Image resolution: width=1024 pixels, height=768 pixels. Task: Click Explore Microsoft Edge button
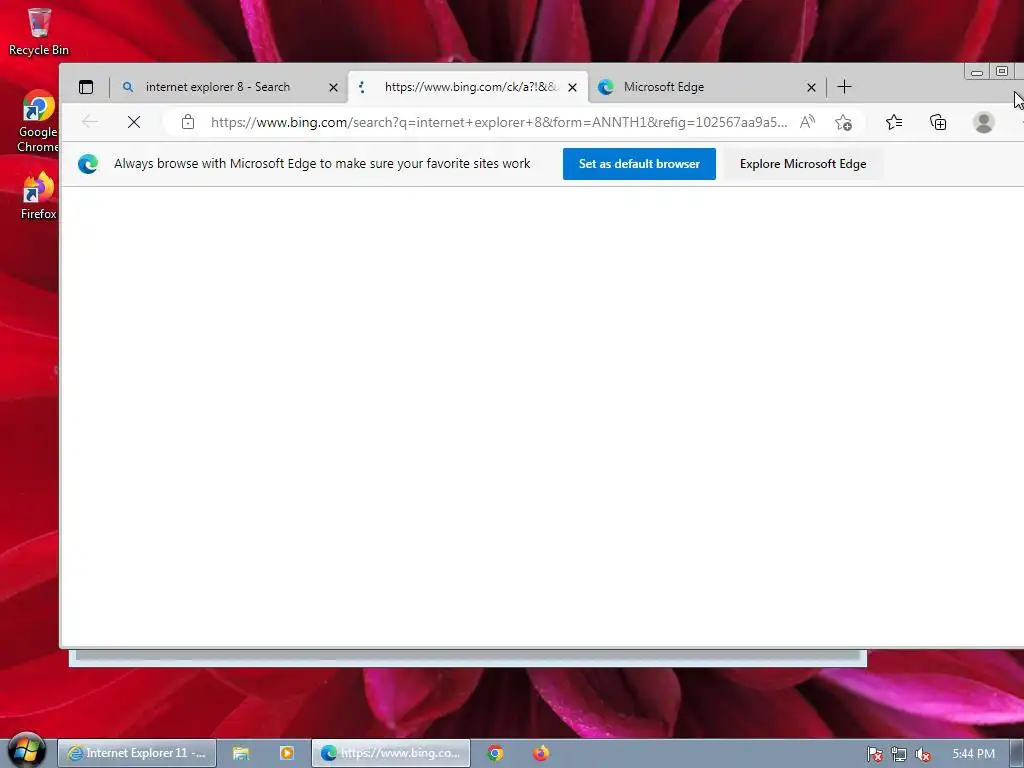click(x=803, y=164)
